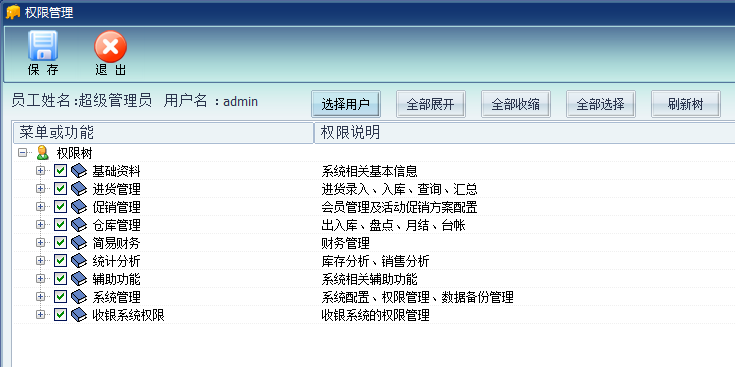Click the book icon for 基础资料
Image resolution: width=735 pixels, height=367 pixels.
79,171
